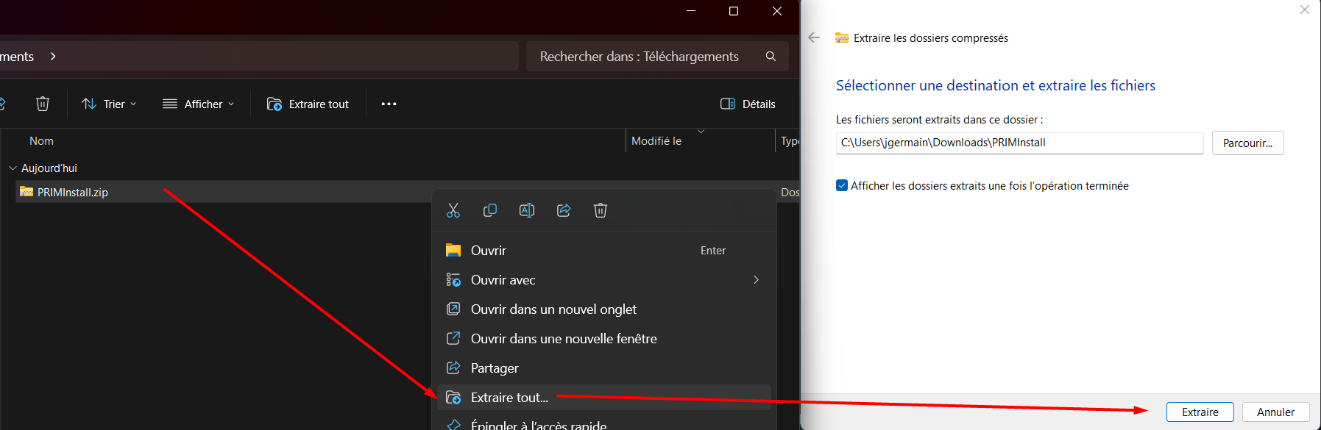The height and width of the screenshot is (430, 1321).
Task: Click the Parcourir... button
Action: tap(1247, 143)
